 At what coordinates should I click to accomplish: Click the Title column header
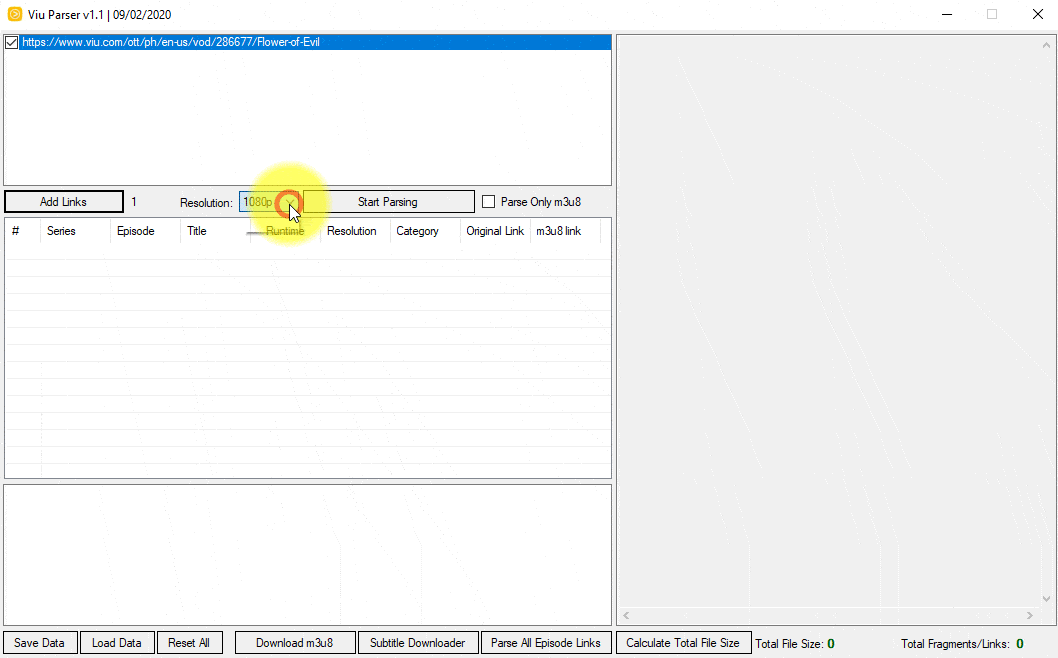pyautogui.click(x=215, y=231)
